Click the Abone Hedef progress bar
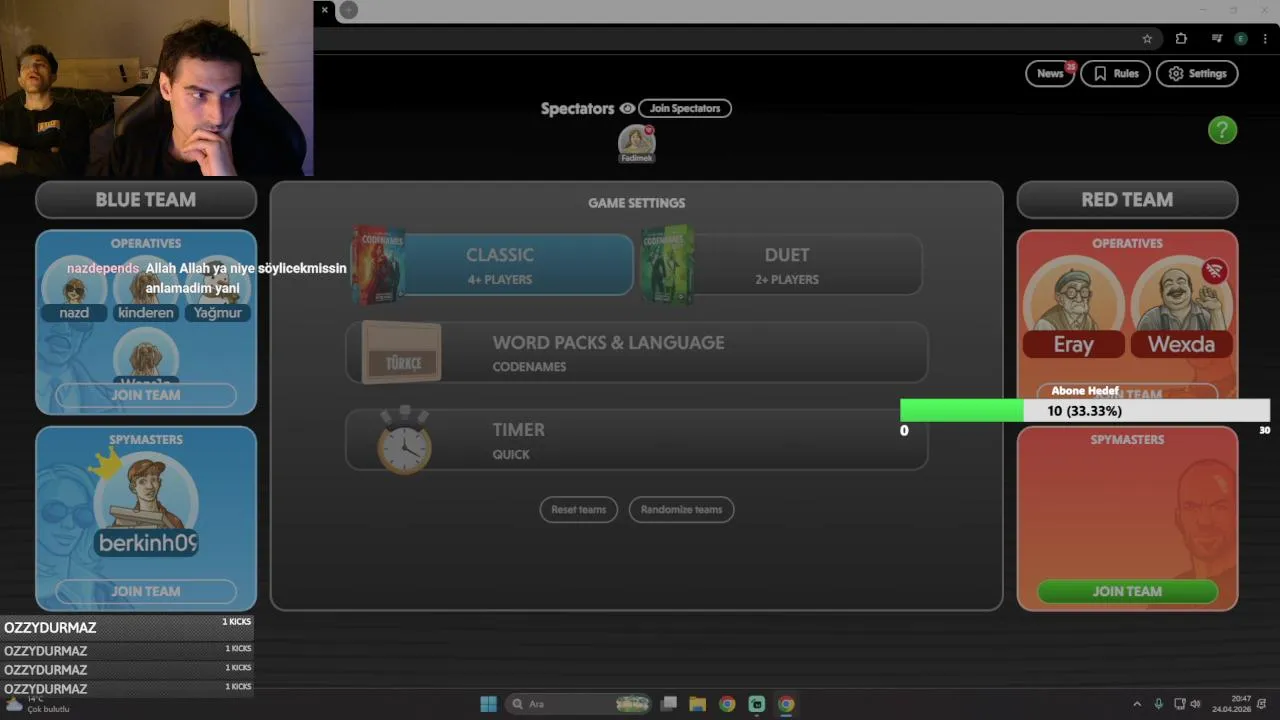Viewport: 1280px width, 720px height. [x=1085, y=410]
